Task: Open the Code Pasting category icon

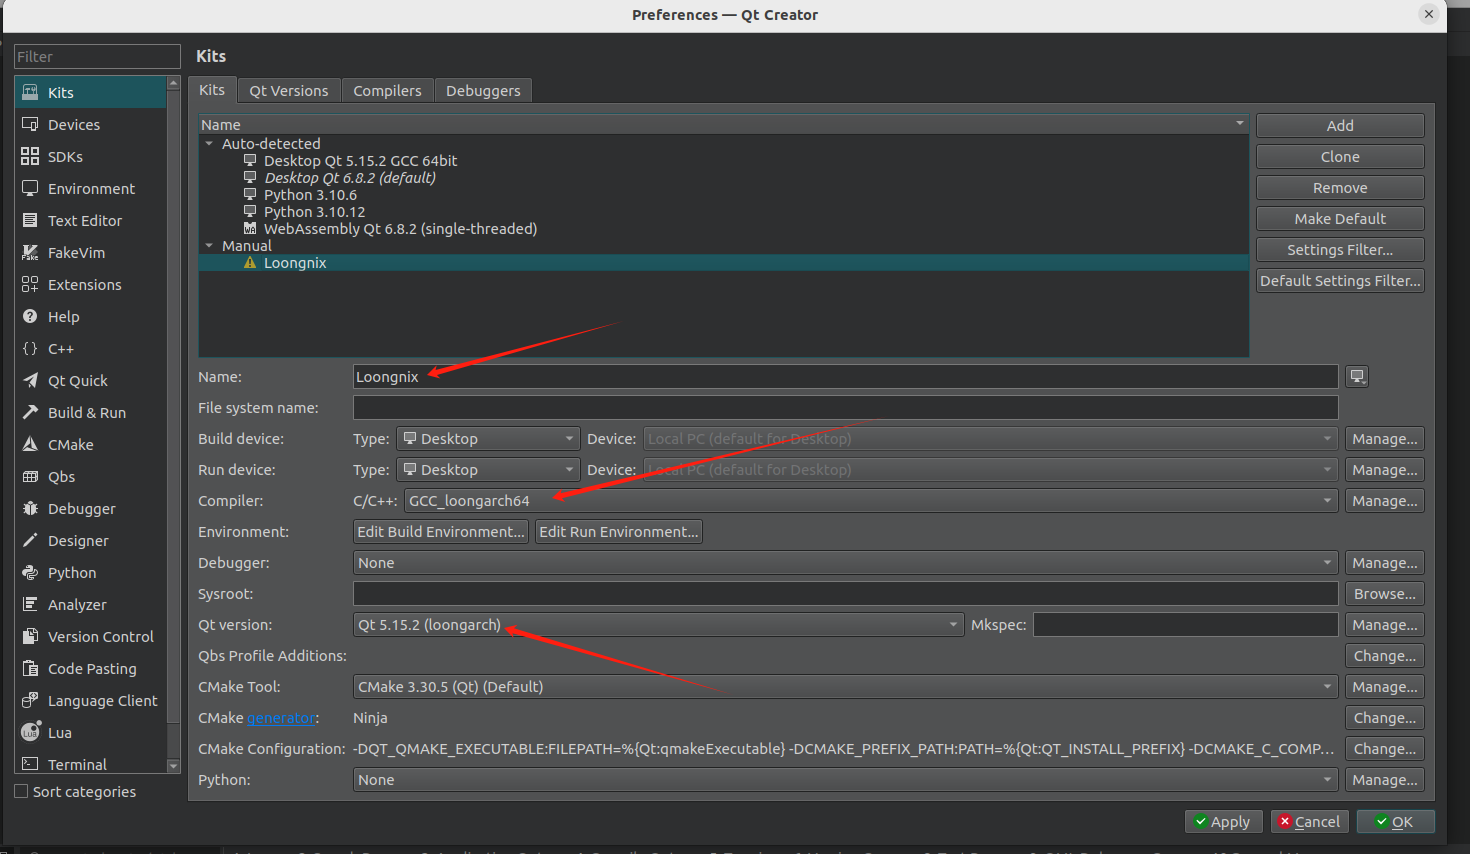Action: (30, 668)
